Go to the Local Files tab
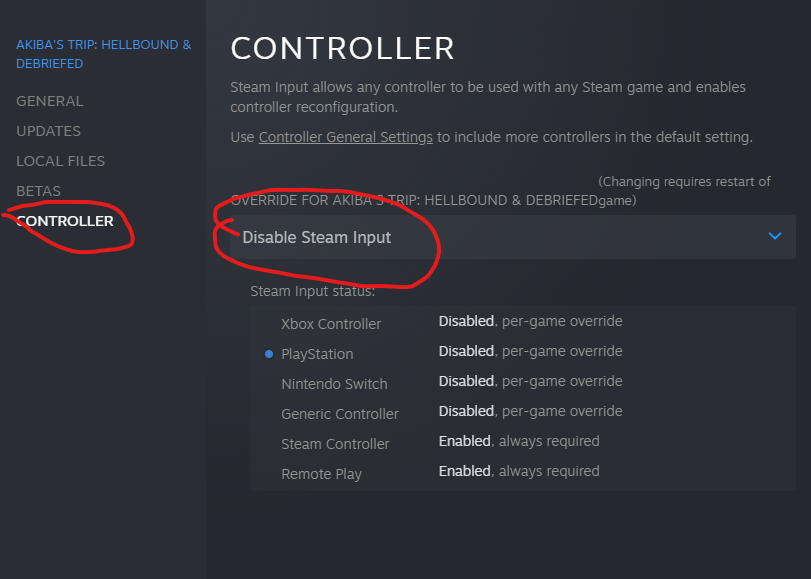 click(60, 161)
